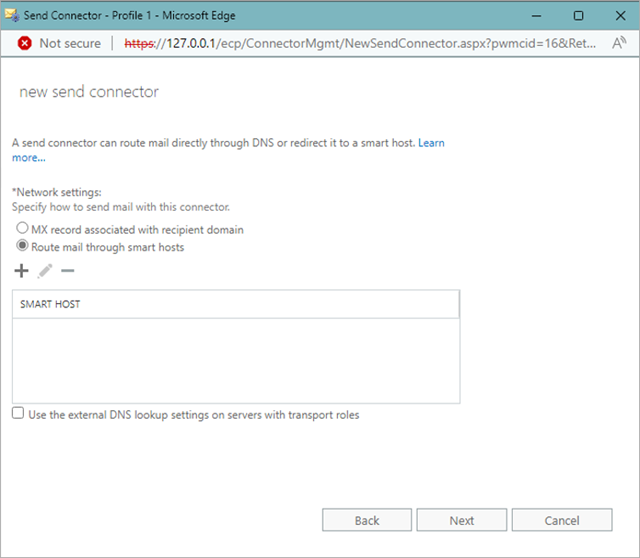Click the red Not secure warning icon
640x558 pixels.
pos(24,43)
